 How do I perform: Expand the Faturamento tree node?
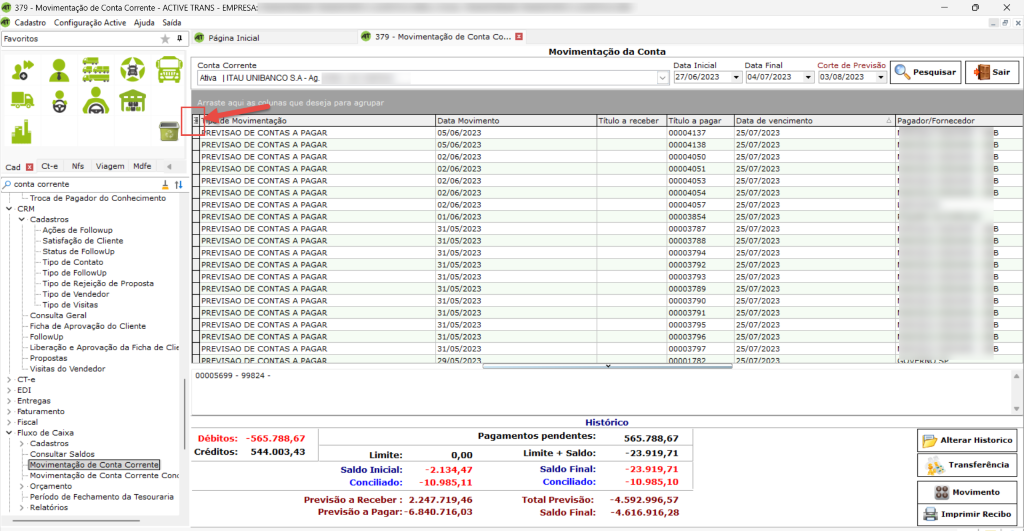click(9, 411)
